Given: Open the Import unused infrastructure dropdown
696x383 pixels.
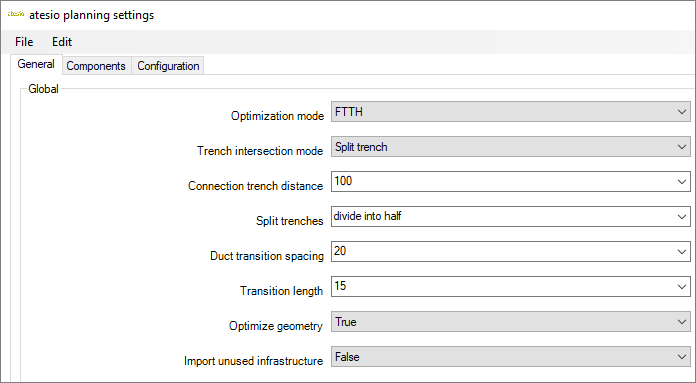Looking at the screenshot, I should [x=510, y=357].
